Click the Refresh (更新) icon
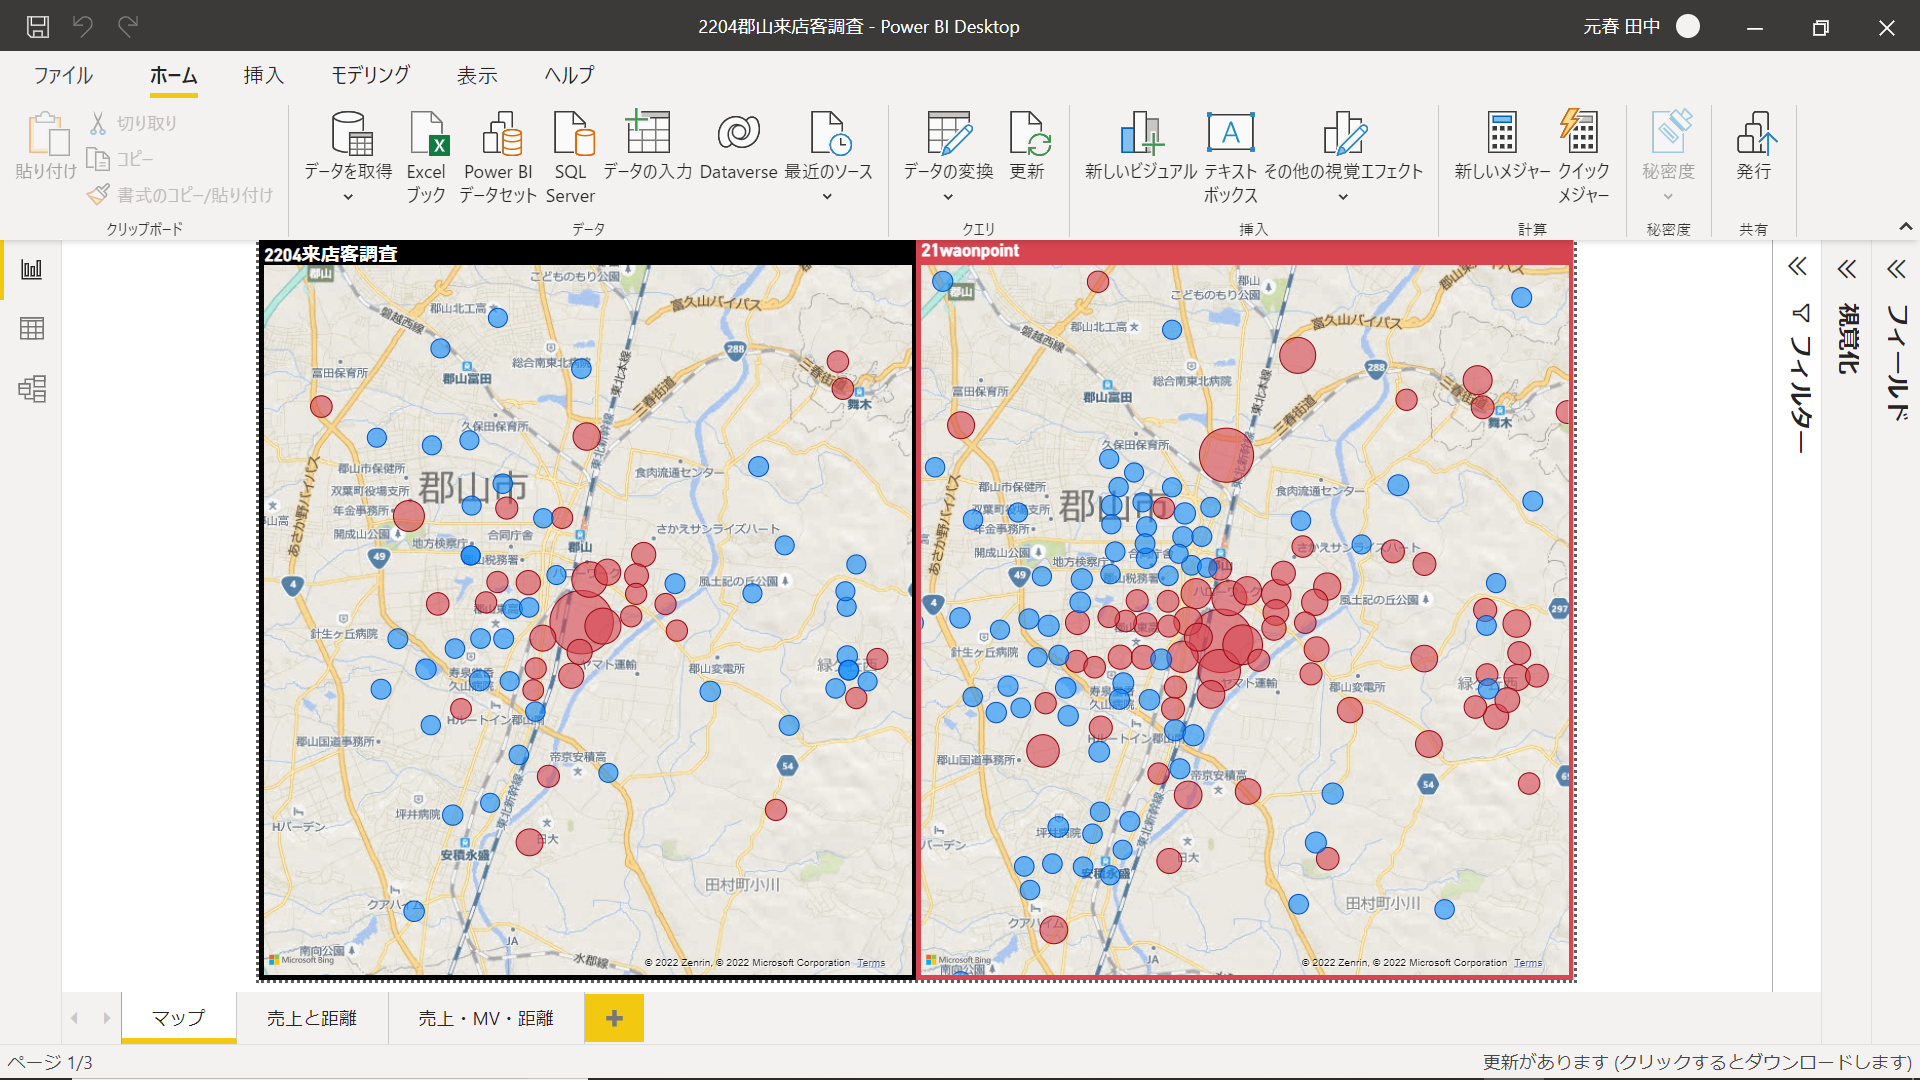Image resolution: width=1920 pixels, height=1080 pixels. [1027, 135]
